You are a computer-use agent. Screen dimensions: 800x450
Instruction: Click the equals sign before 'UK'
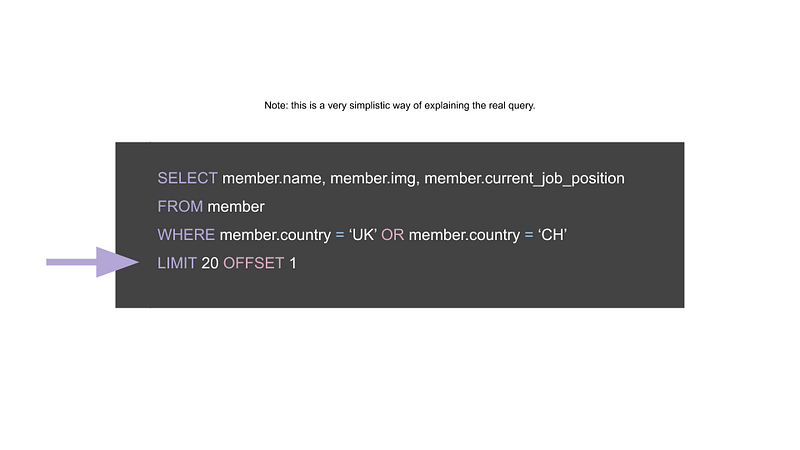[x=340, y=235]
